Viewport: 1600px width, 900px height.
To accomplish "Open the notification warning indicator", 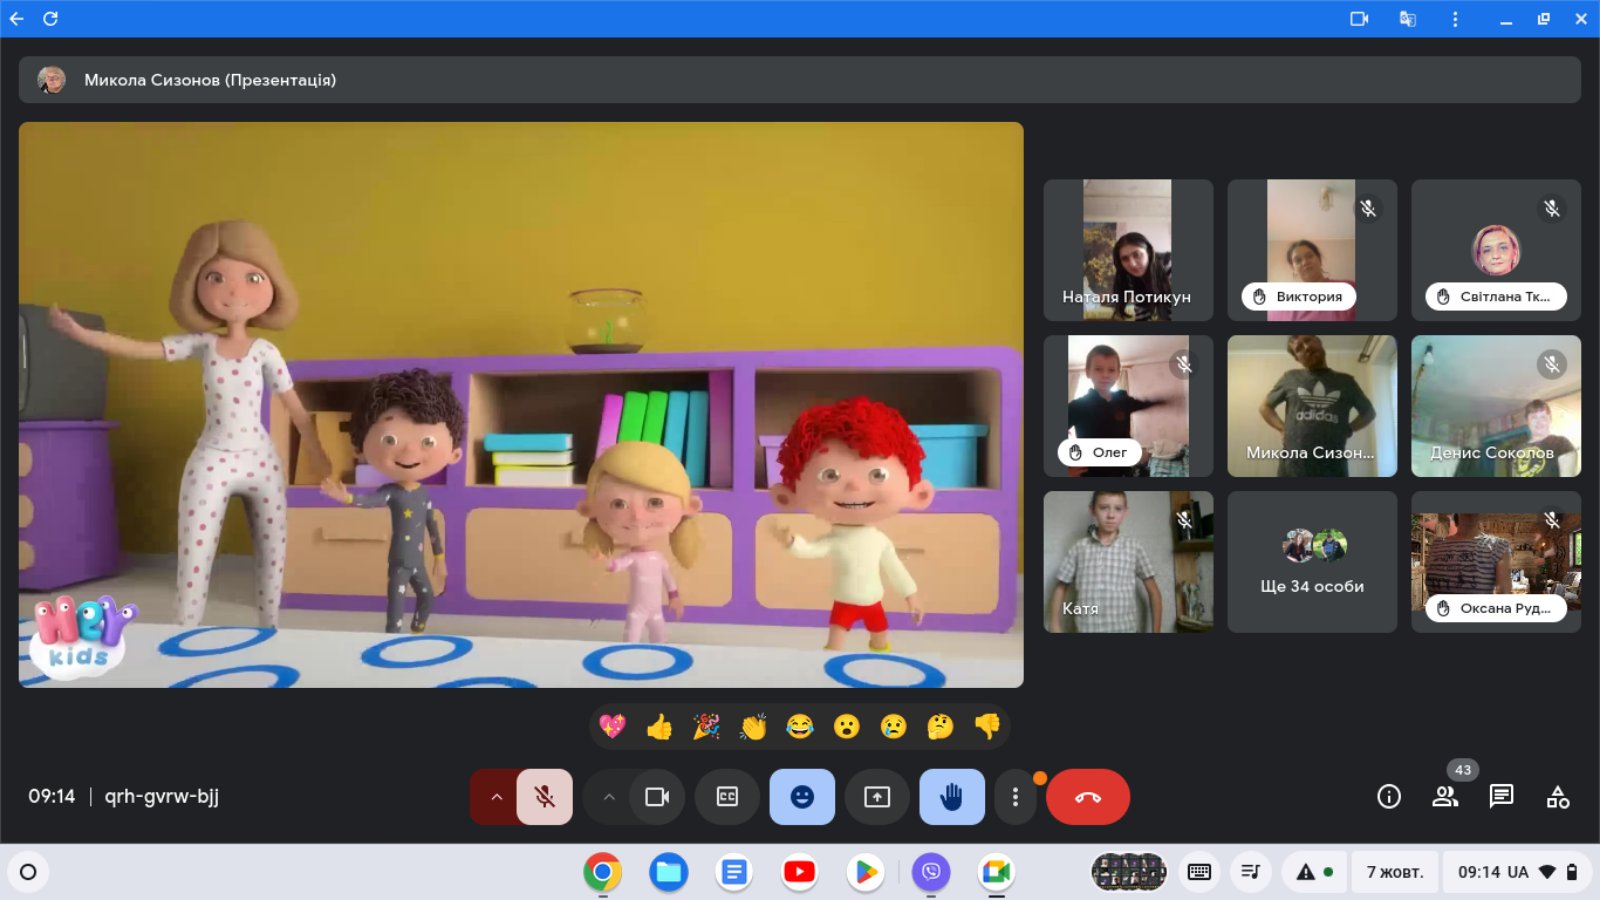I will coord(1314,872).
